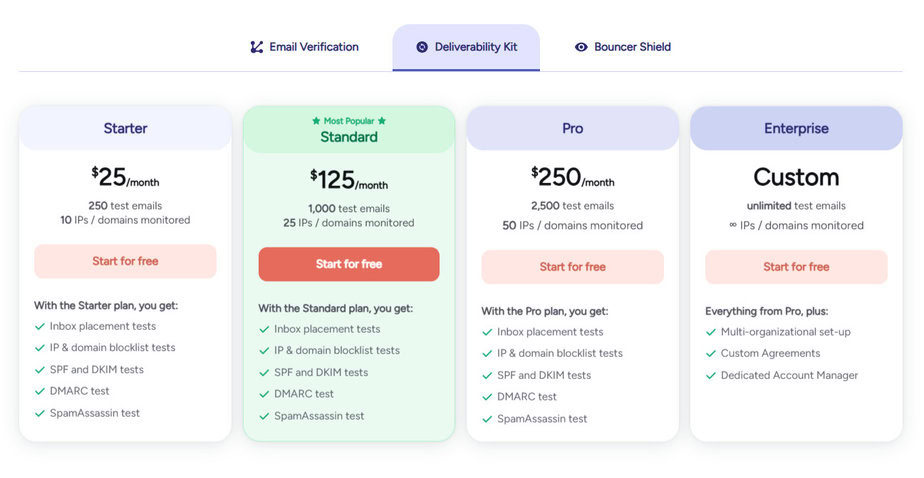Click the Pro plan $250/month price

coord(572,177)
